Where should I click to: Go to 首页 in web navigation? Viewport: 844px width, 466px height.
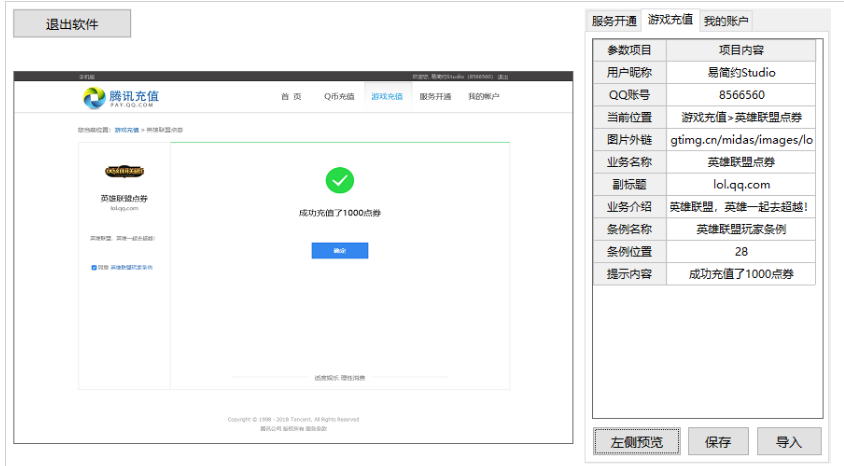pyautogui.click(x=291, y=96)
